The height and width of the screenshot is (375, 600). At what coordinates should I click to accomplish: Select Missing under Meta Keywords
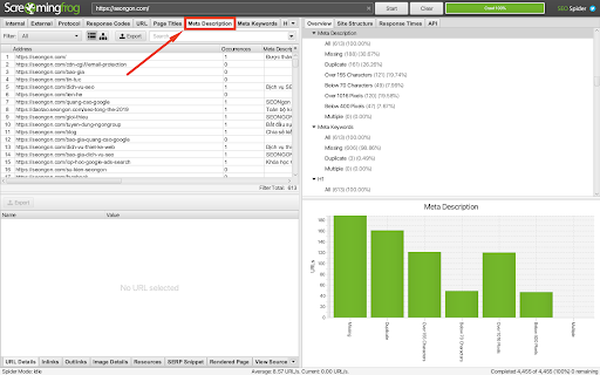(352, 148)
